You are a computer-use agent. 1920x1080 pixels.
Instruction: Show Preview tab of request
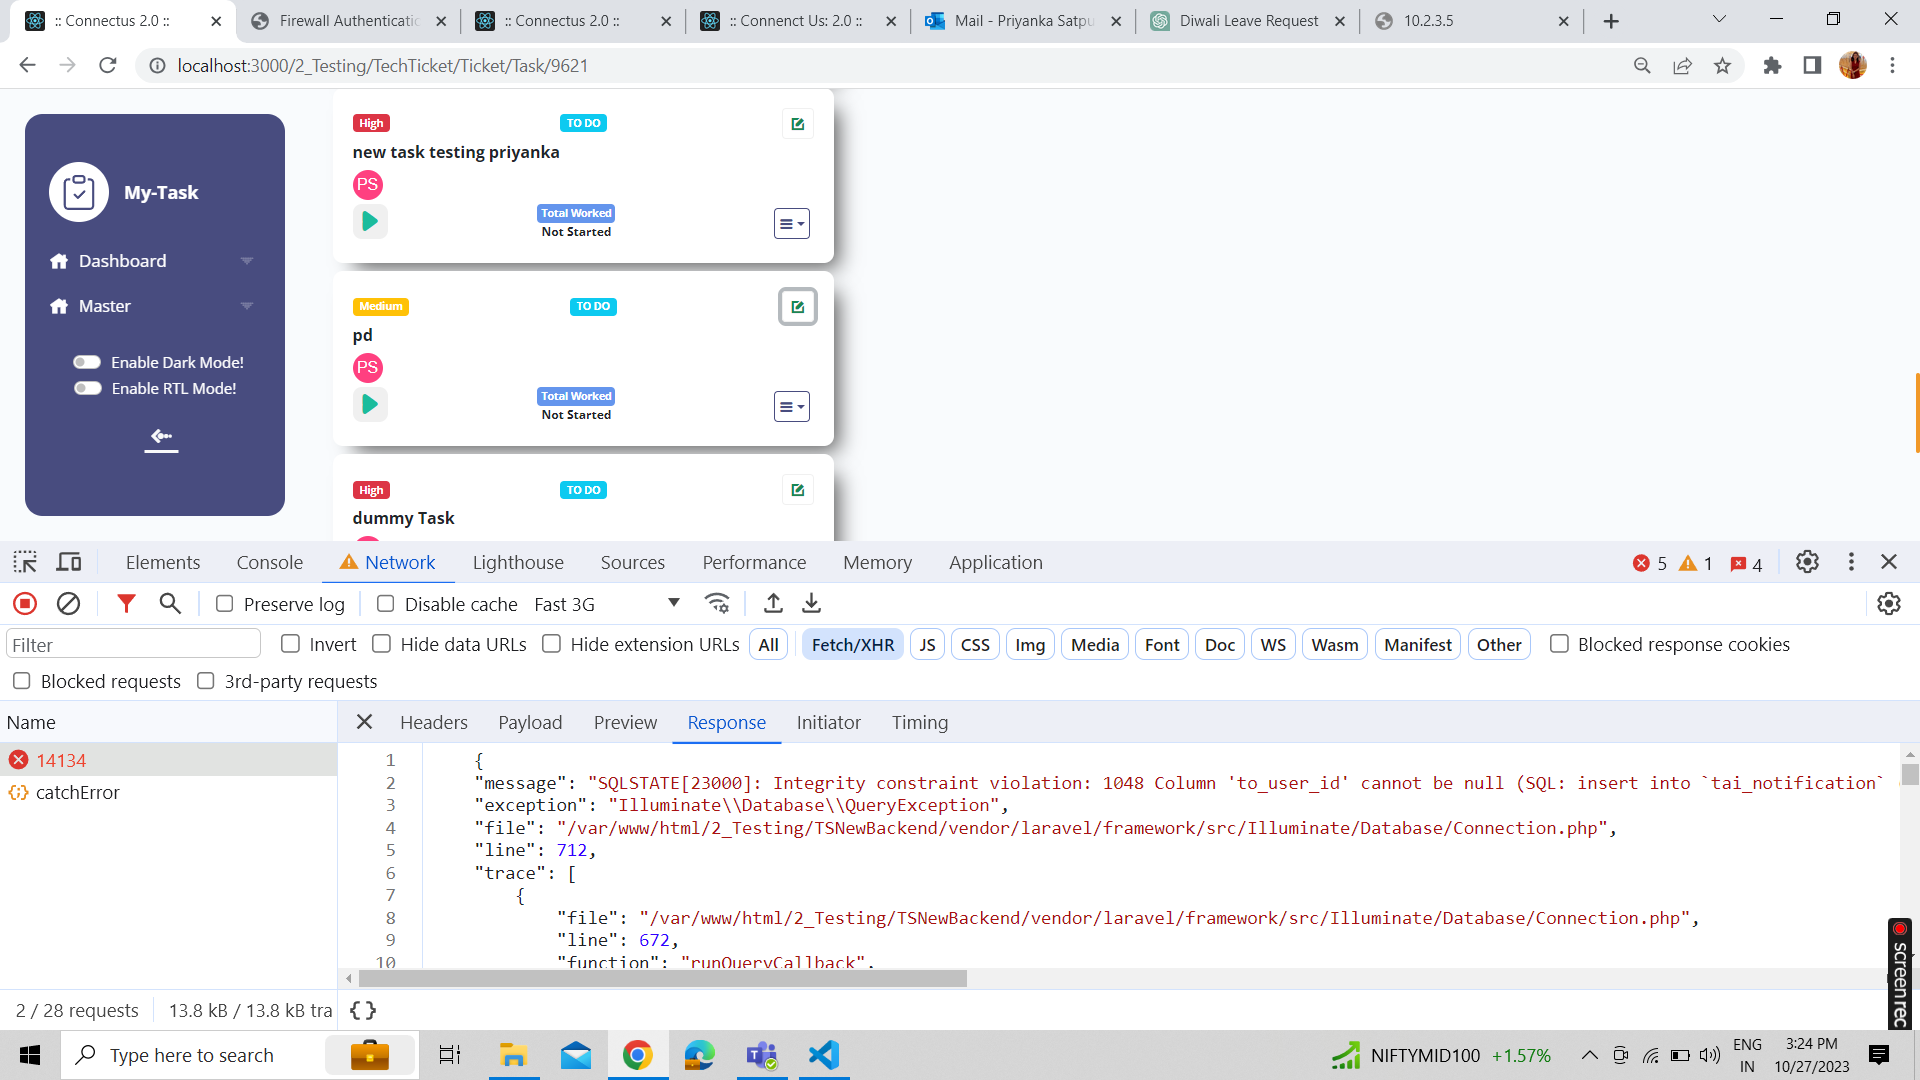coord(625,722)
